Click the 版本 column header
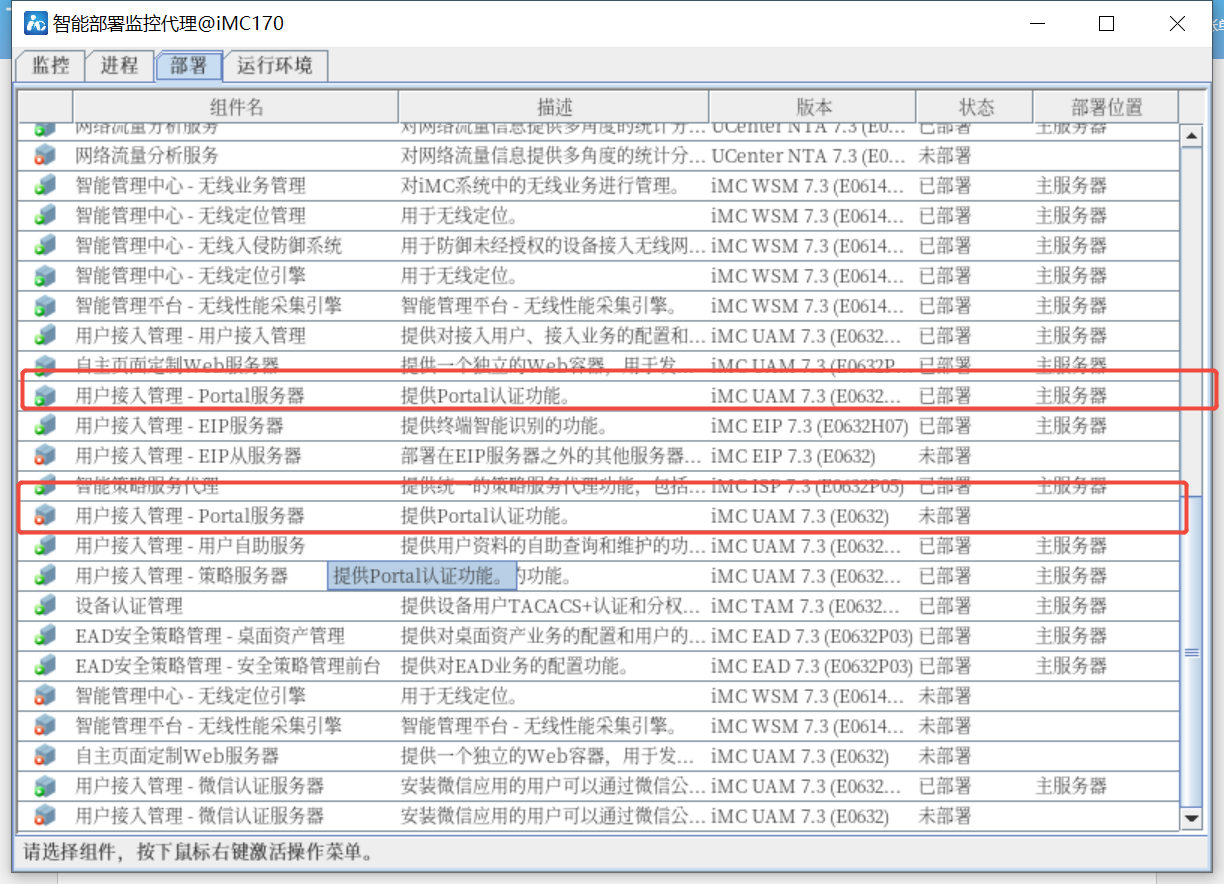The width and height of the screenshot is (1224, 884). 813,108
